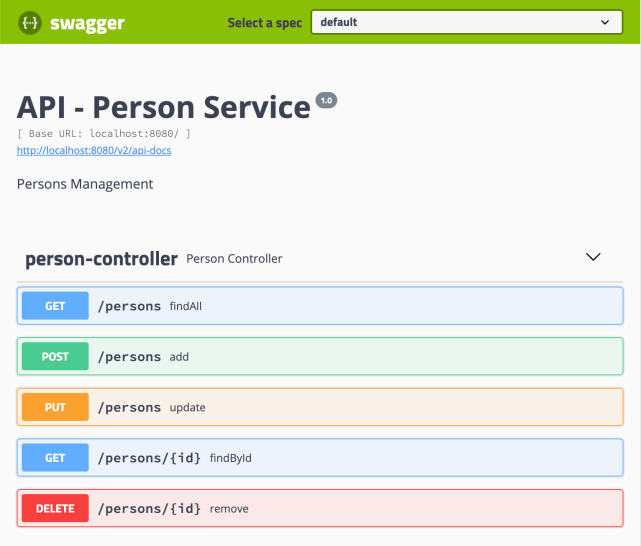Click the green POST method badge
This screenshot has height=546, width=641.
(55, 357)
